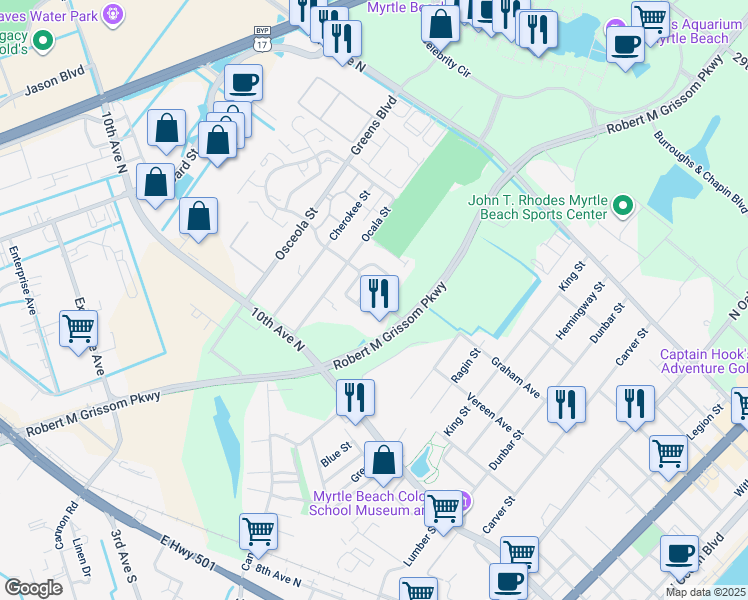
Task: Open the restaurant marker below the US 17 shield
Action: [x=342, y=41]
